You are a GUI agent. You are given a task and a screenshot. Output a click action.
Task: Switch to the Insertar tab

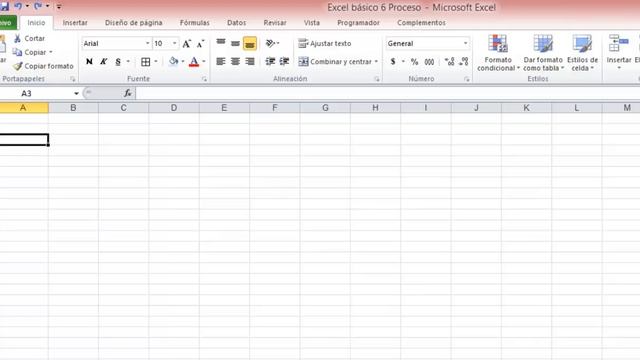[x=75, y=23]
